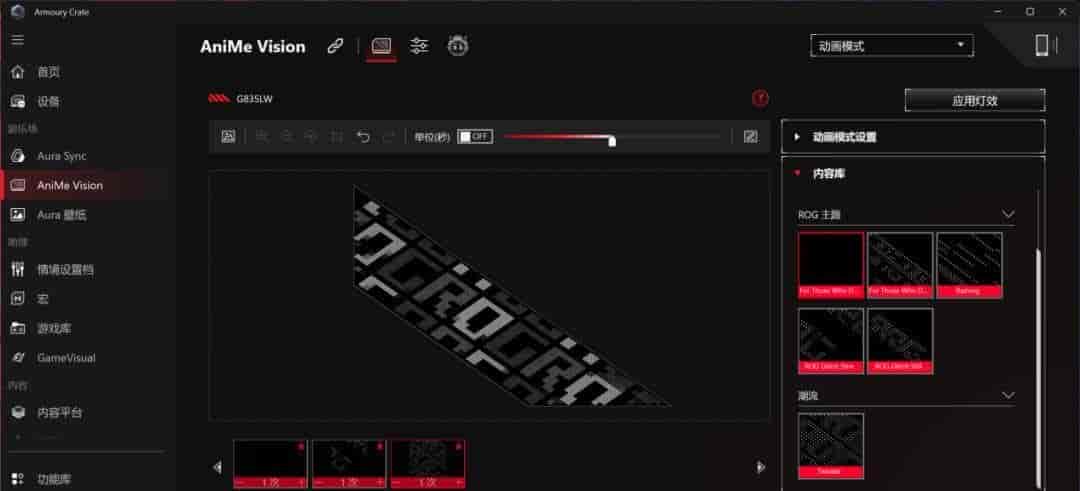Click the link icon beside AniMe Vision title
The image size is (1080, 491).
335,47
